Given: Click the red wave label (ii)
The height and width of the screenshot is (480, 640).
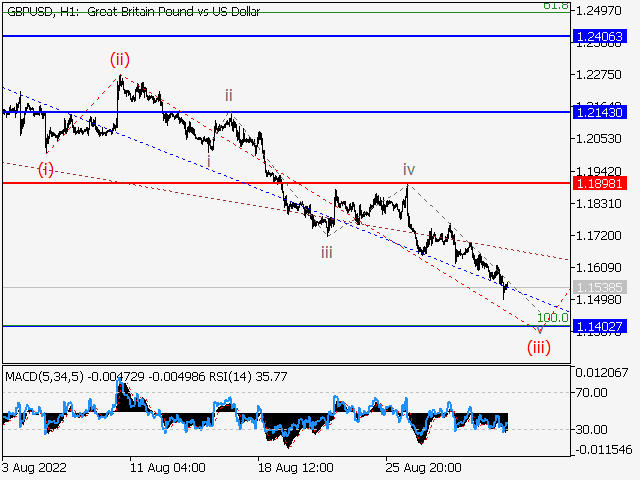Looking at the screenshot, I should tap(120, 59).
